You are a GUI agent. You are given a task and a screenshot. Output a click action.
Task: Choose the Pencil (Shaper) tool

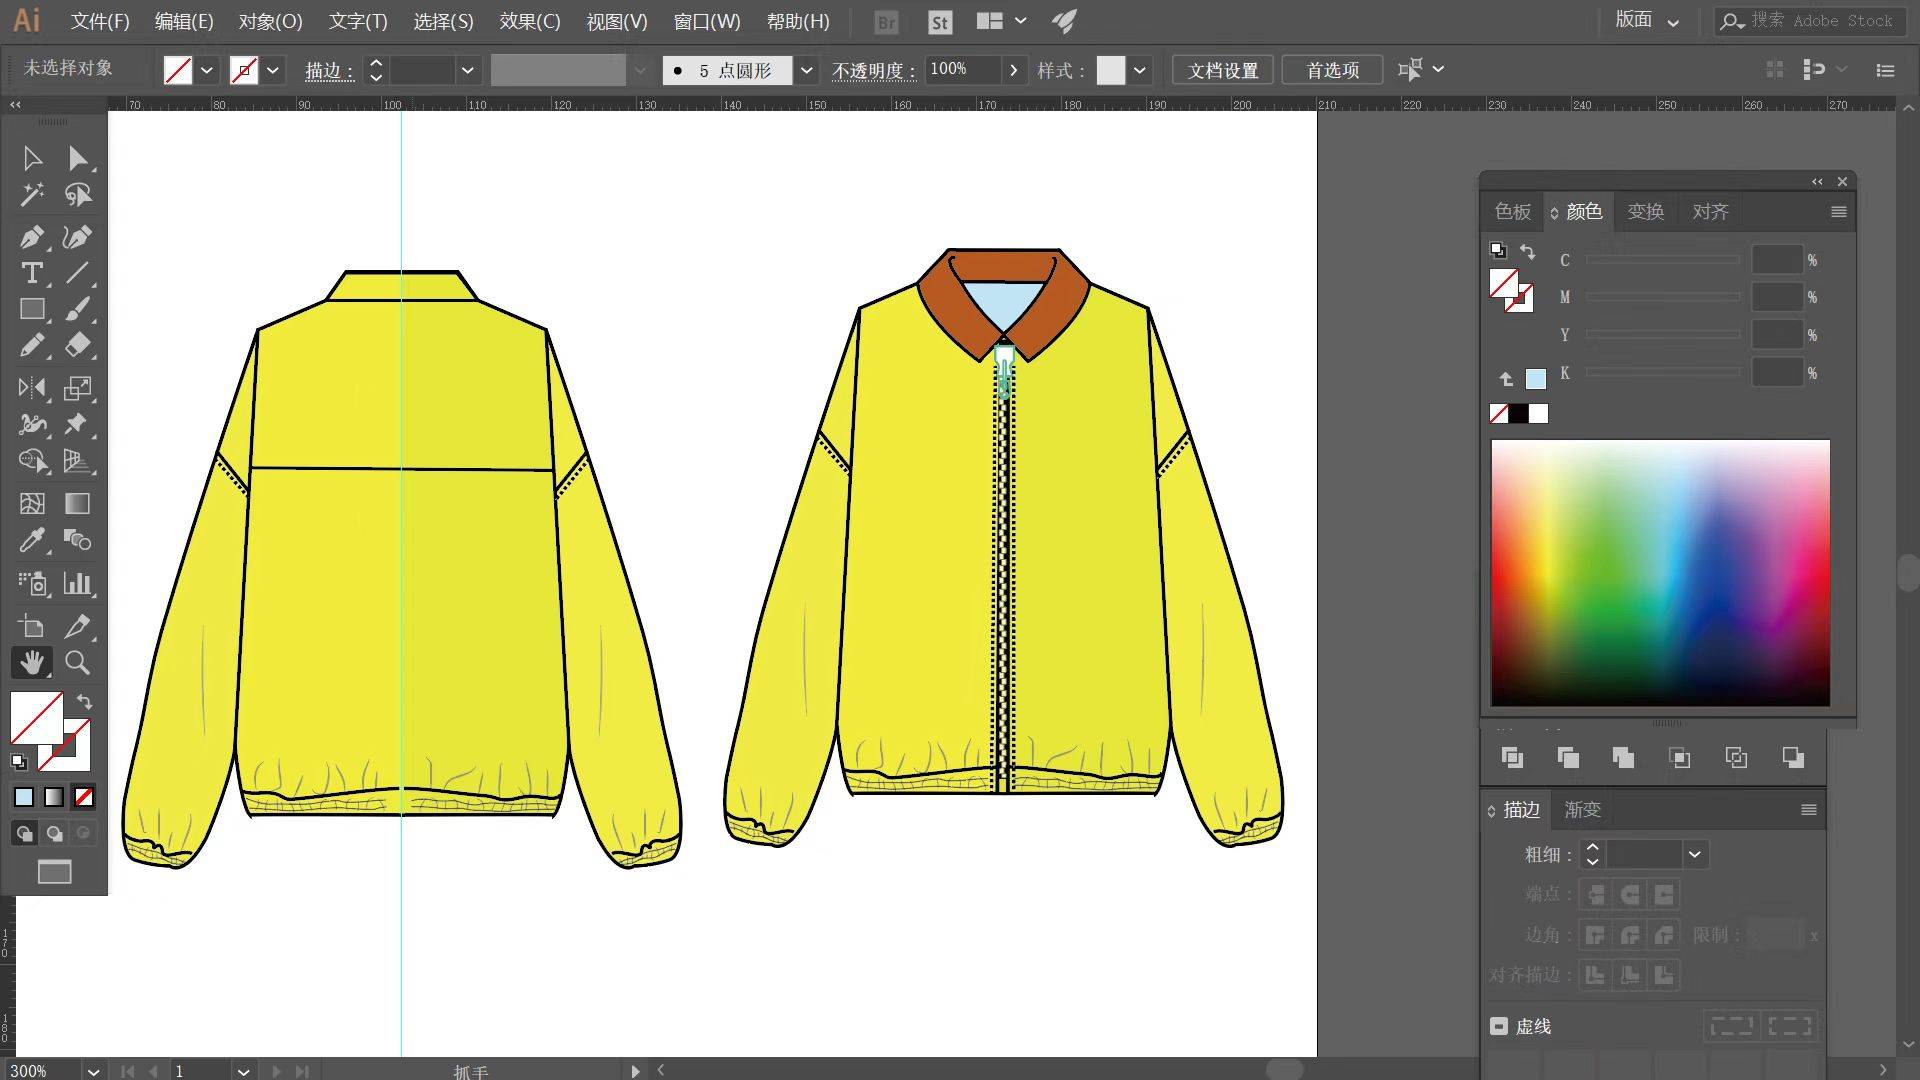32,345
